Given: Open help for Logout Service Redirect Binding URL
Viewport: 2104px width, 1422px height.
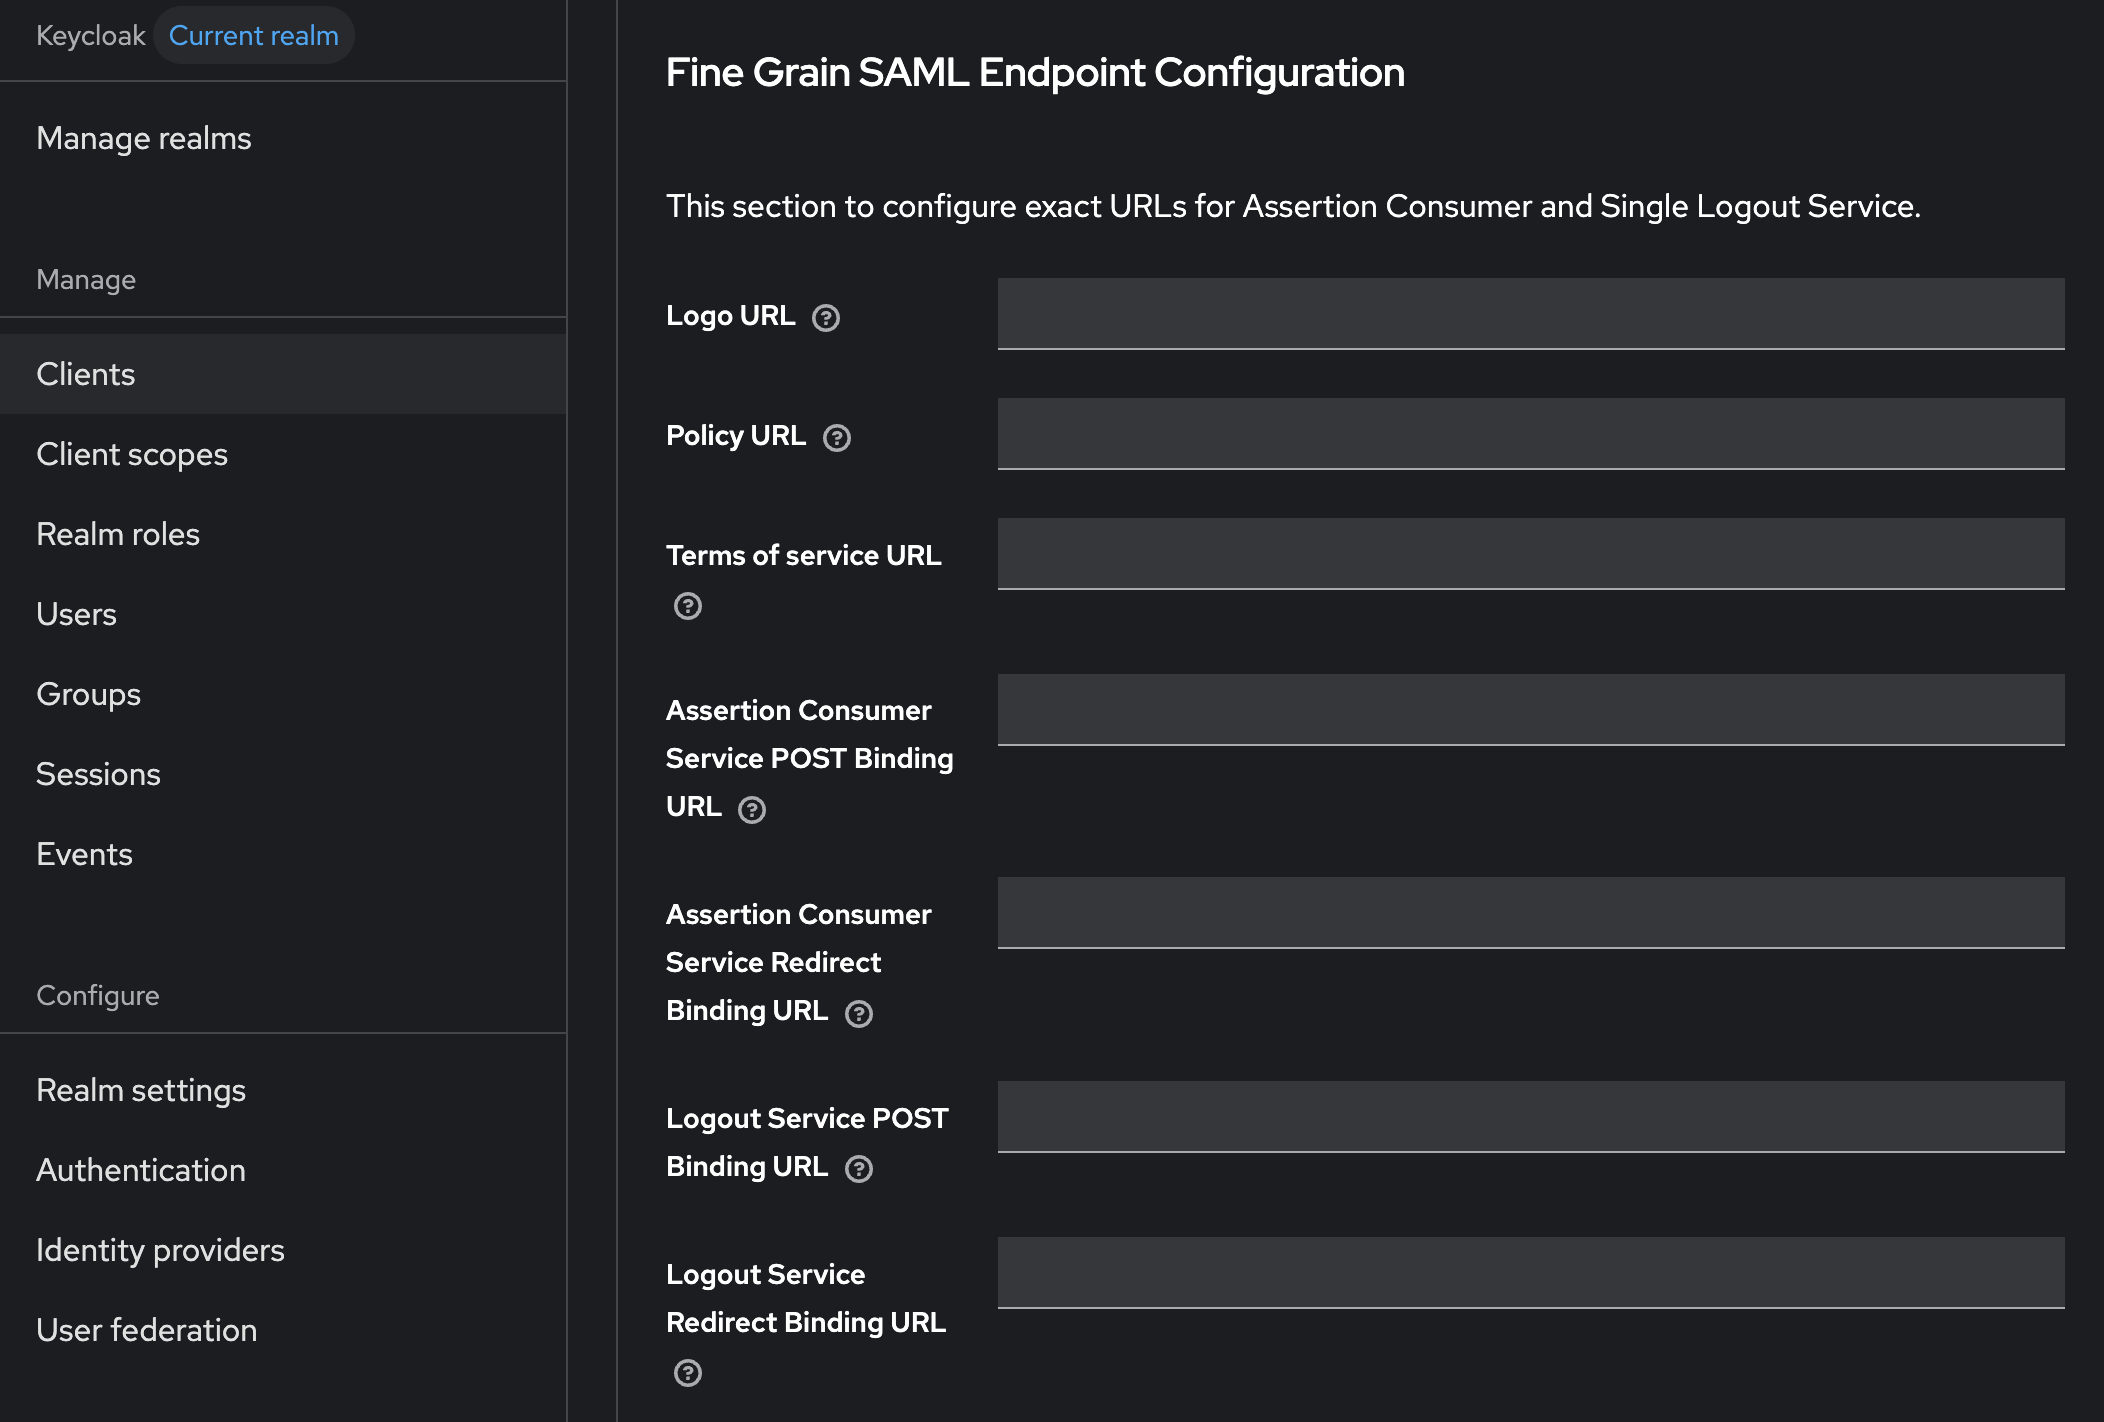Looking at the screenshot, I should click(688, 1373).
